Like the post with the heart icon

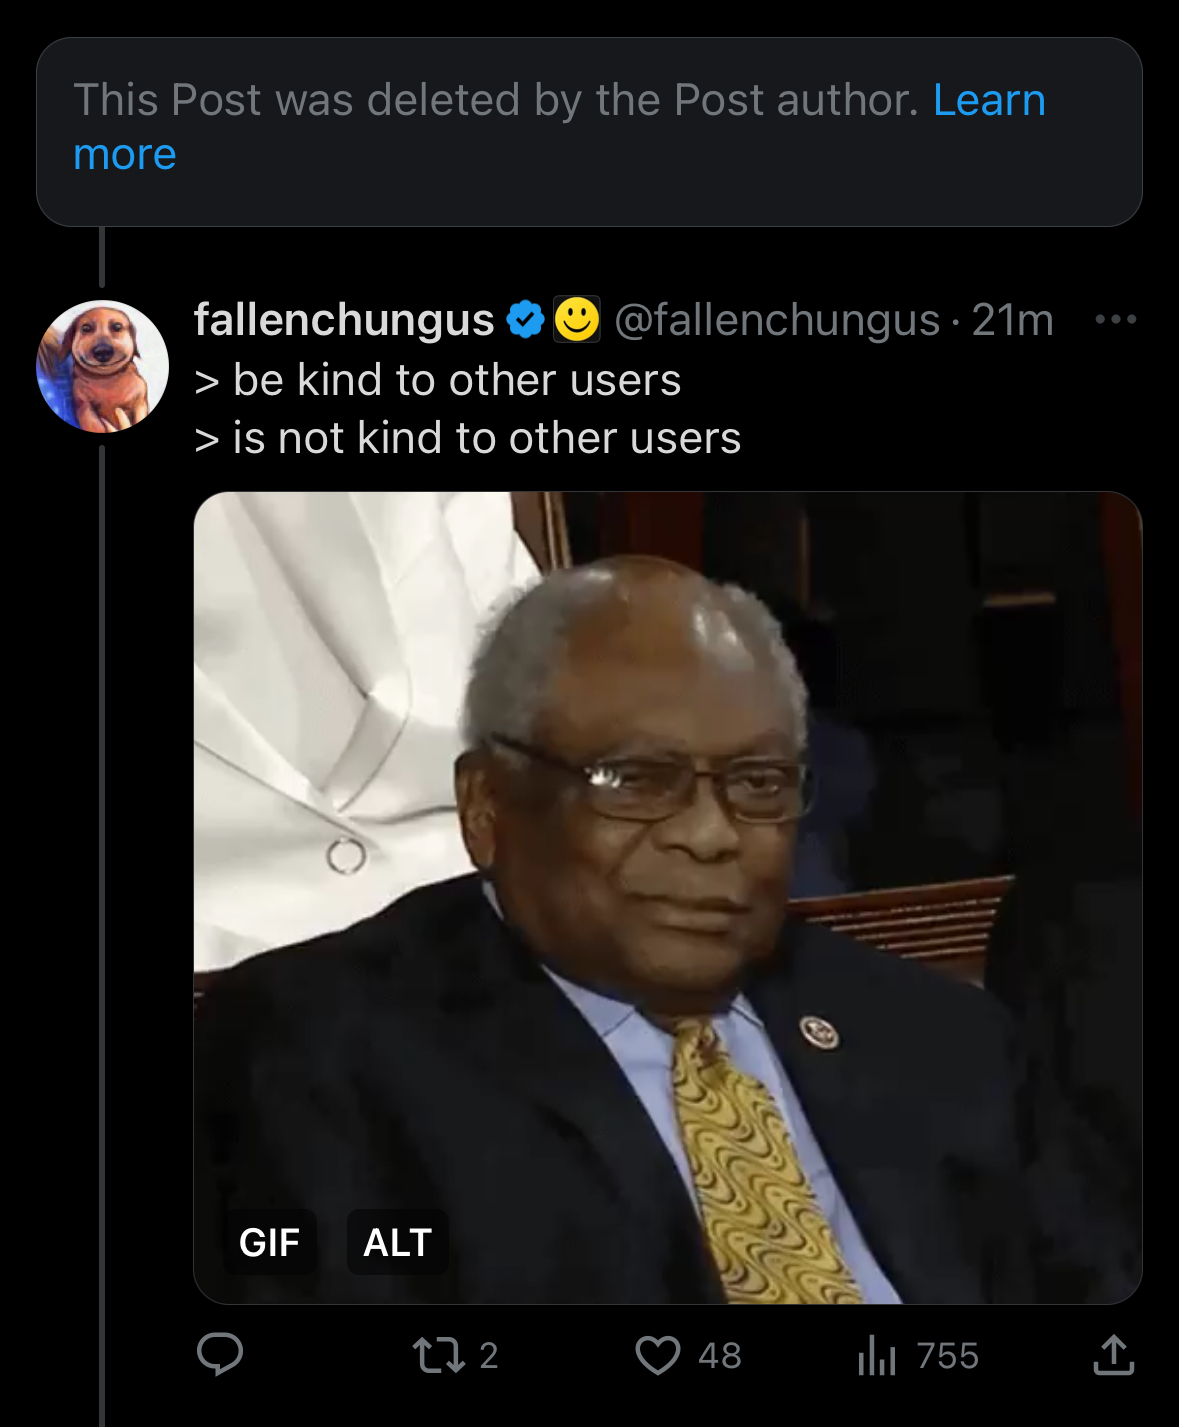pyautogui.click(x=658, y=1355)
